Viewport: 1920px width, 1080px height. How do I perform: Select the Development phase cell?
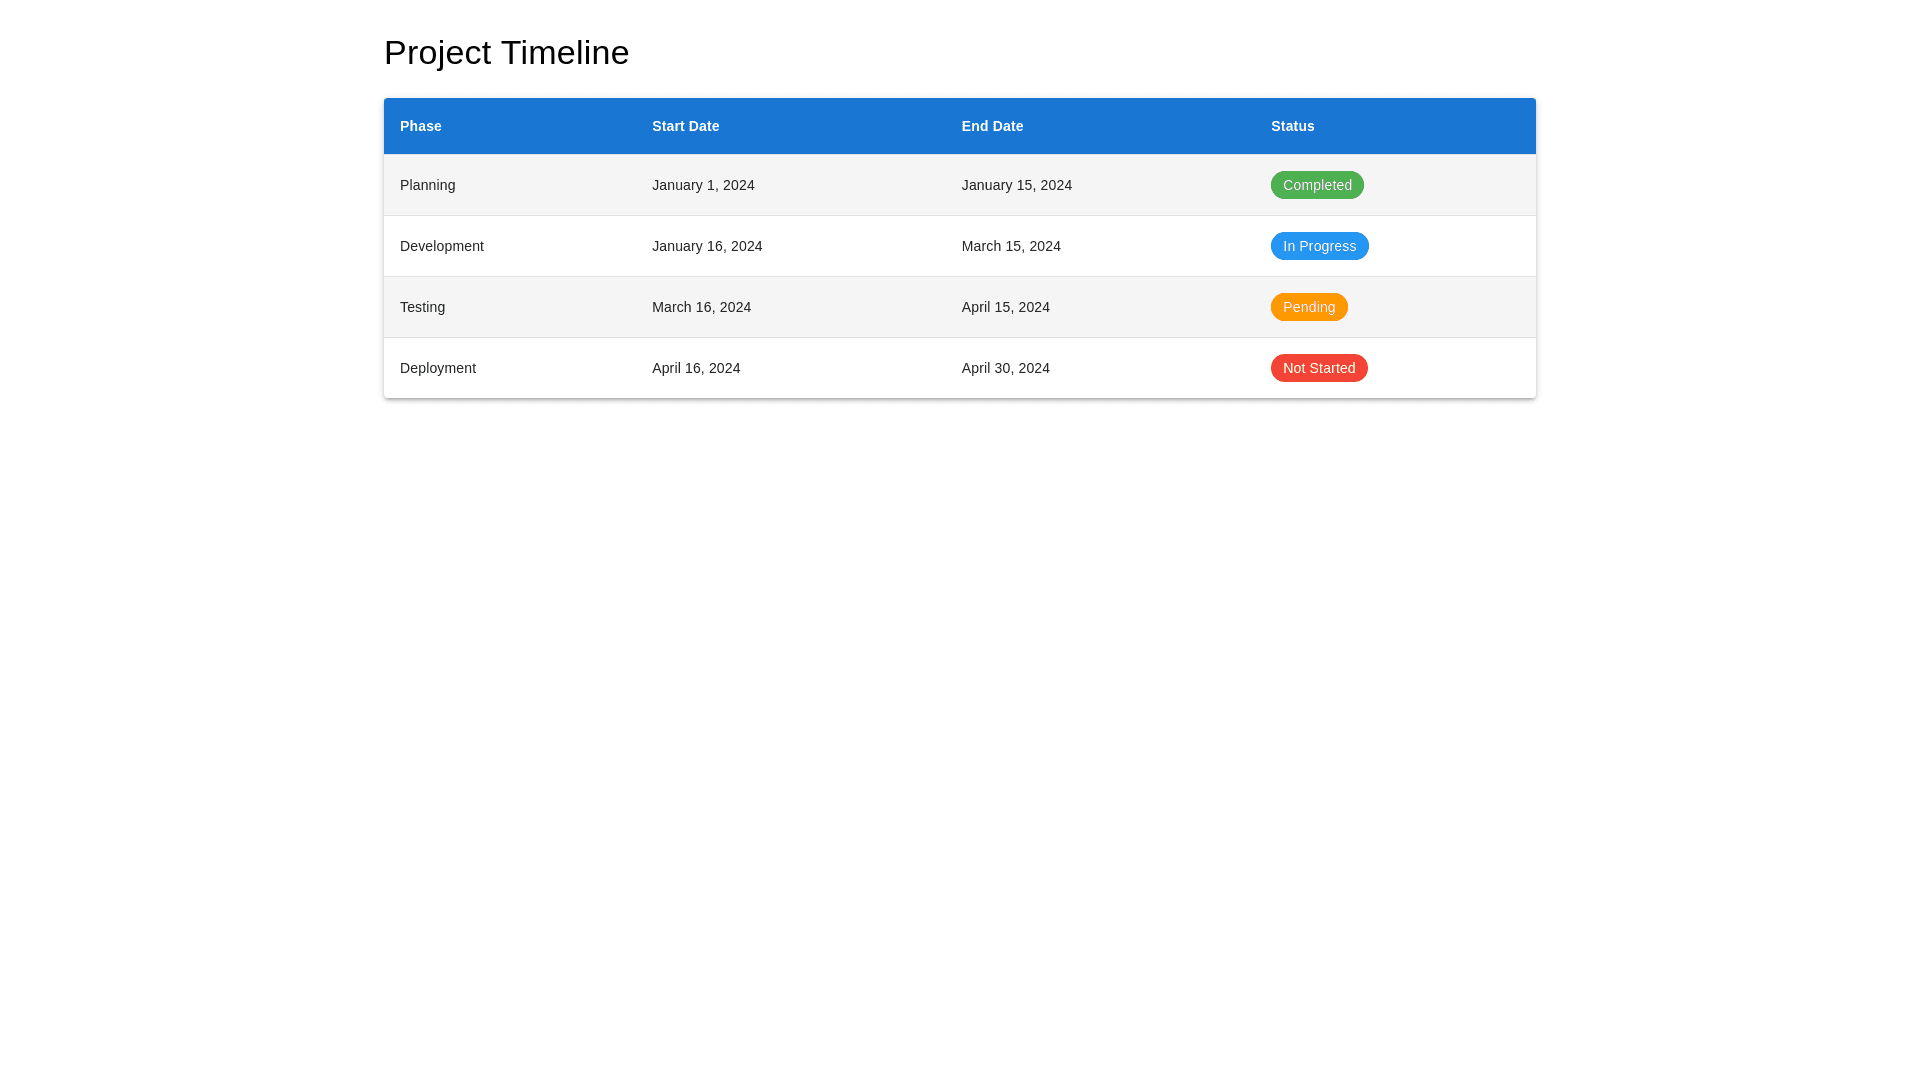click(x=441, y=246)
